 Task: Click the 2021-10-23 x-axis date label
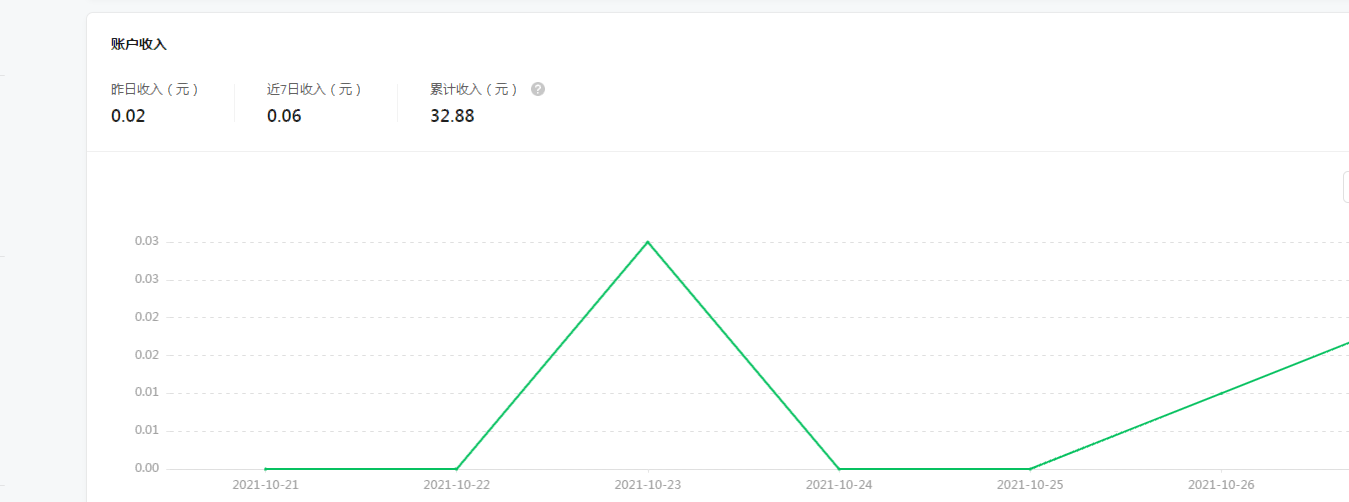(x=648, y=485)
